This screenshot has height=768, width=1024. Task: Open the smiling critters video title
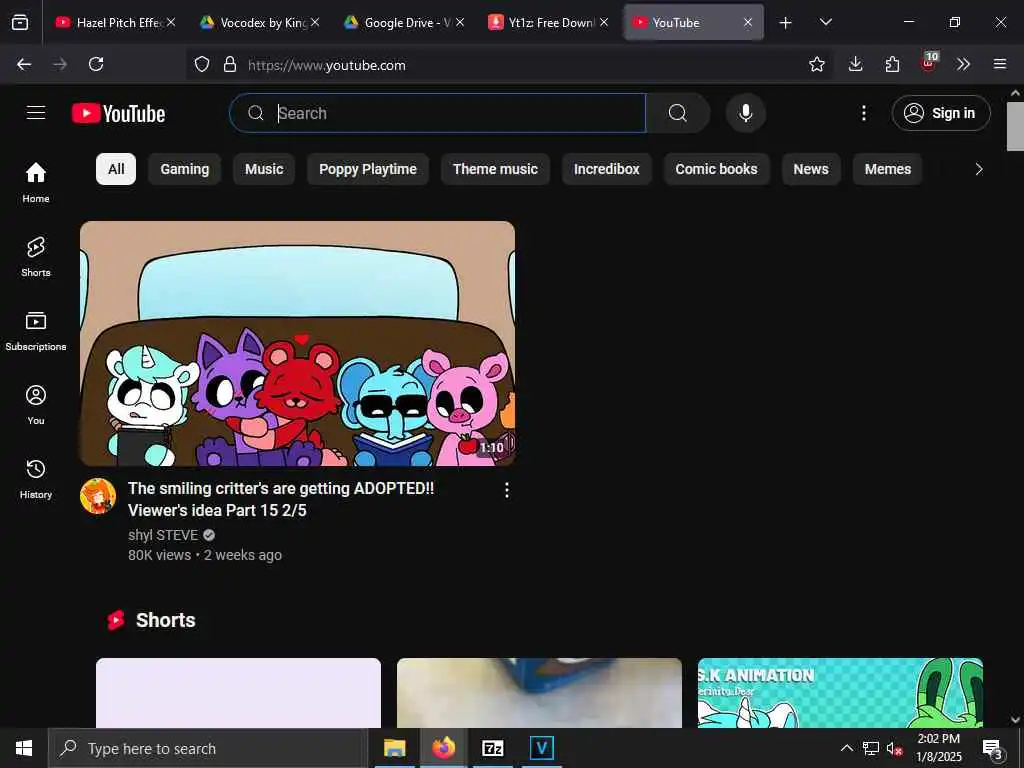tap(281, 500)
